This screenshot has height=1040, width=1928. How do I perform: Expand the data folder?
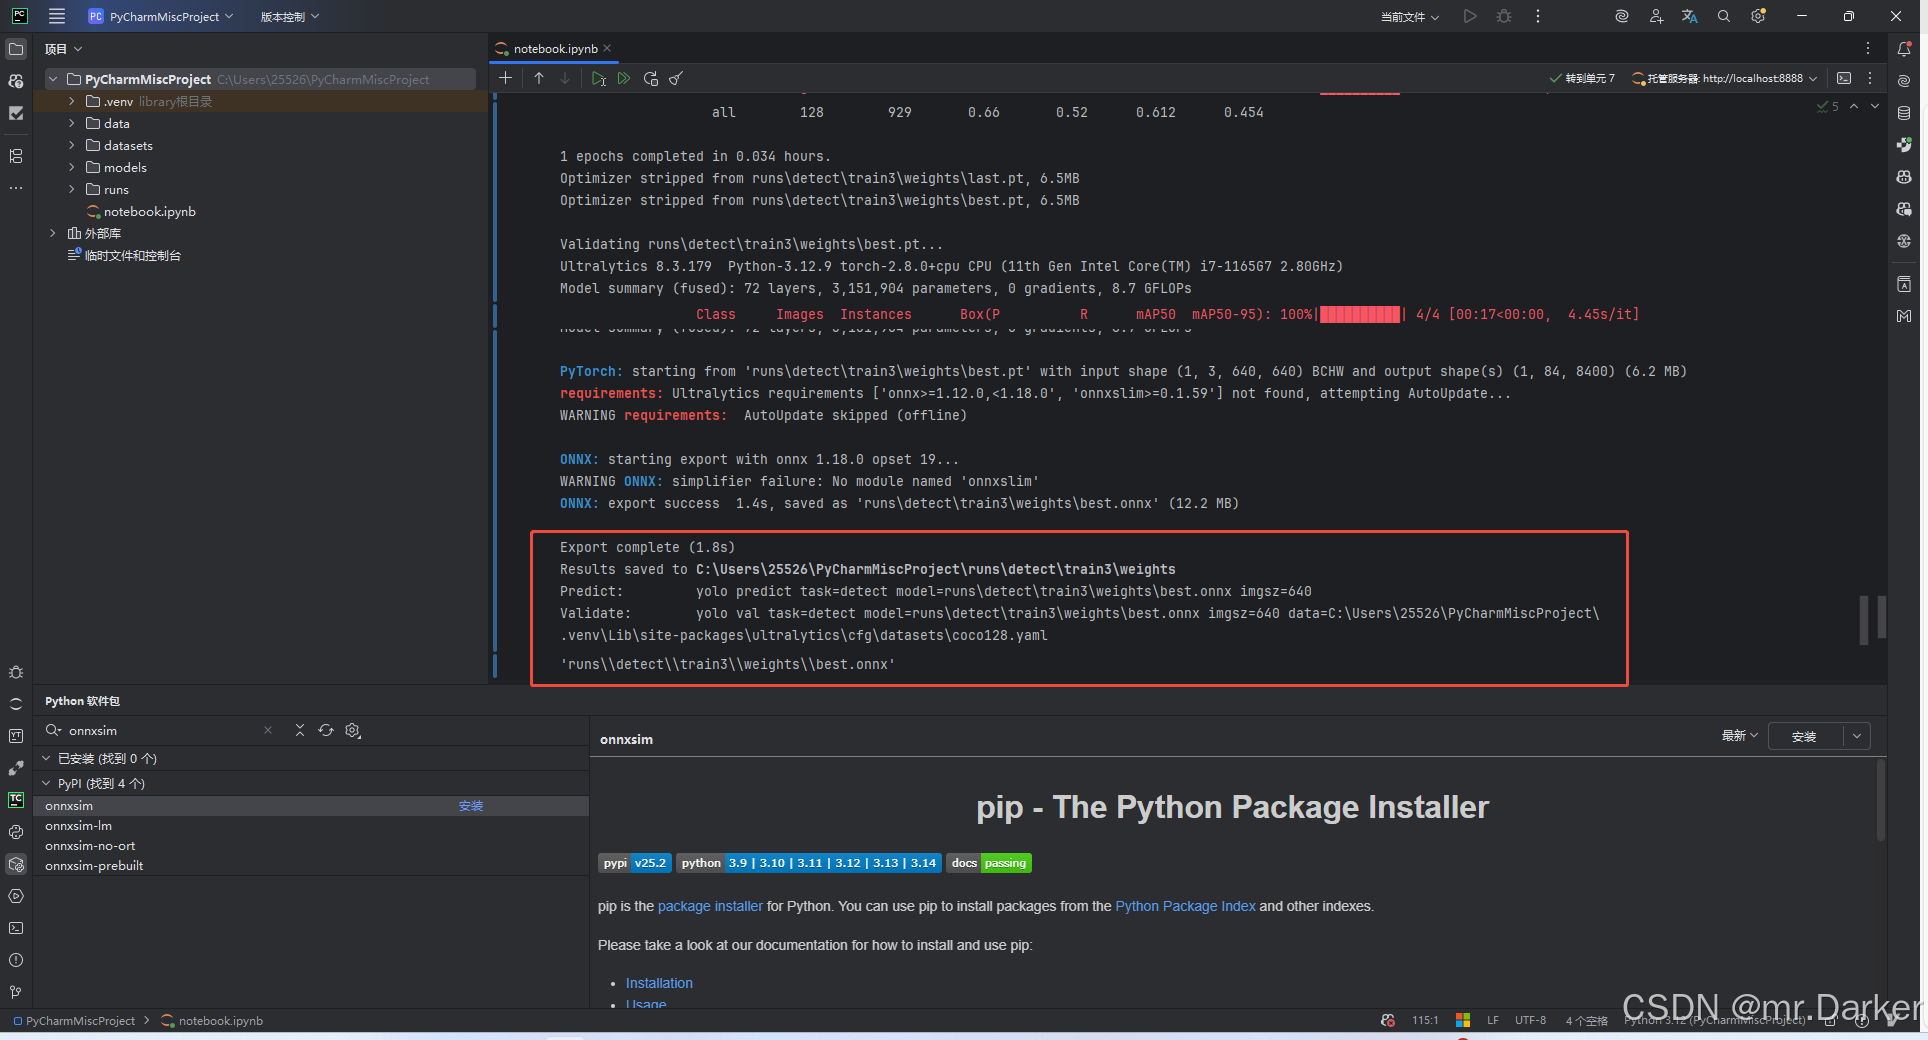click(71, 123)
